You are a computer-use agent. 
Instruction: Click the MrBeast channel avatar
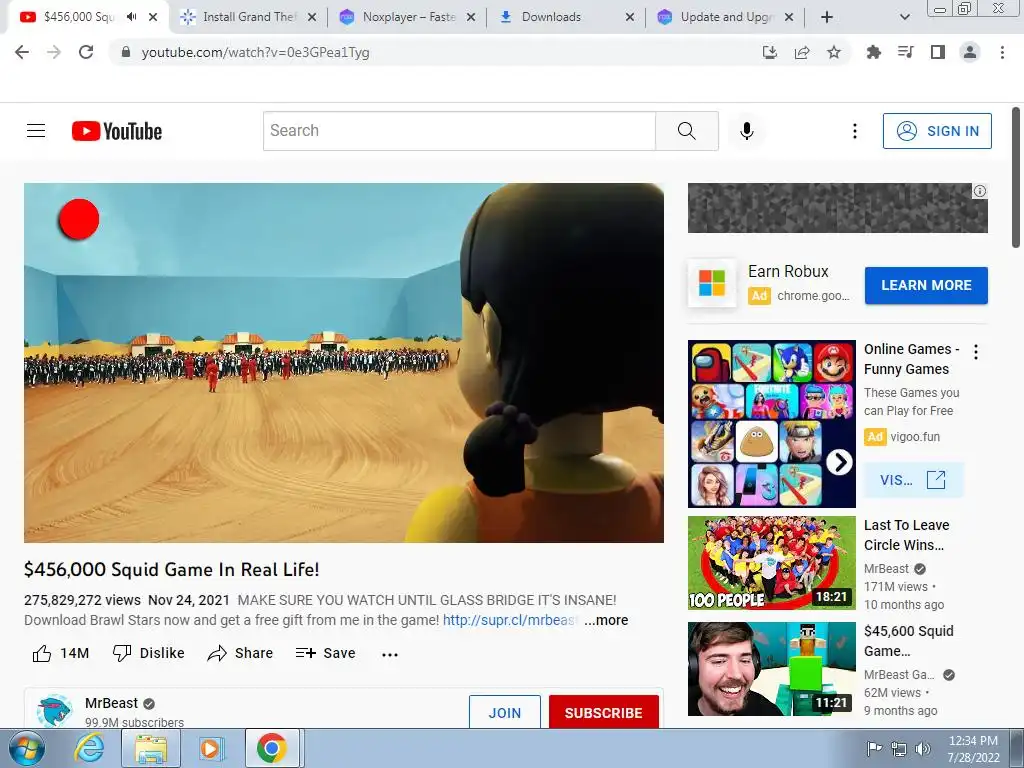click(54, 712)
